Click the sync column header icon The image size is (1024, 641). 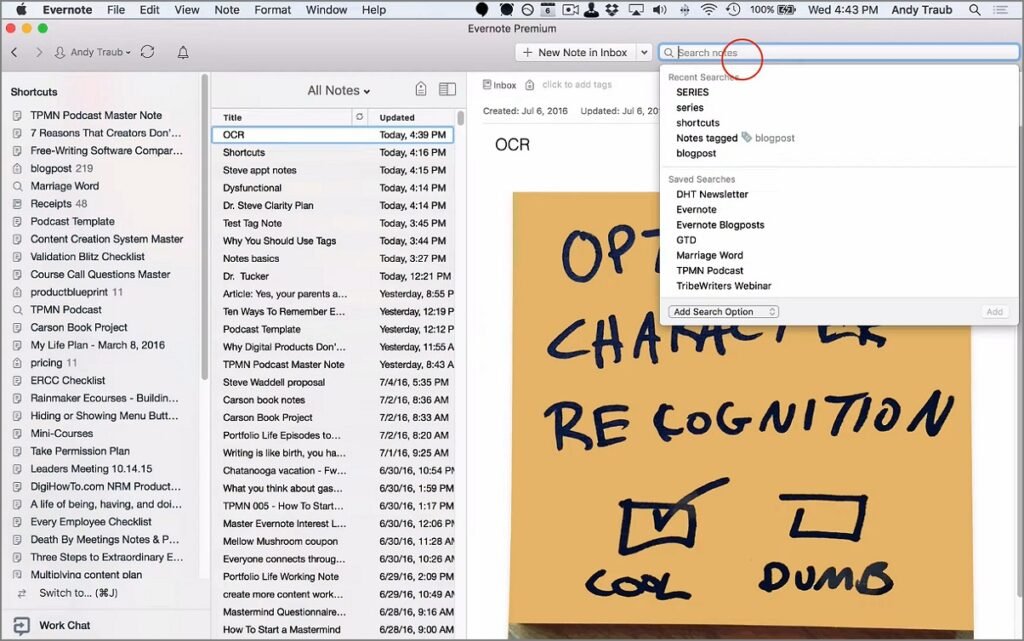click(x=359, y=117)
